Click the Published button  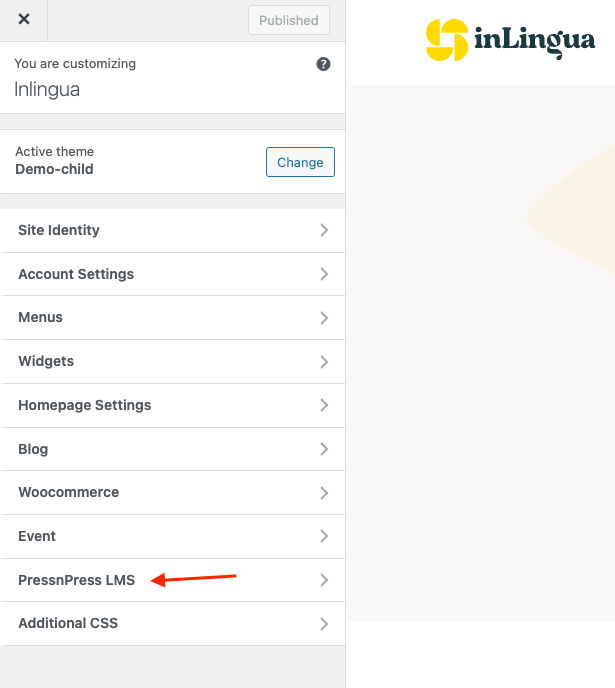coord(288,20)
